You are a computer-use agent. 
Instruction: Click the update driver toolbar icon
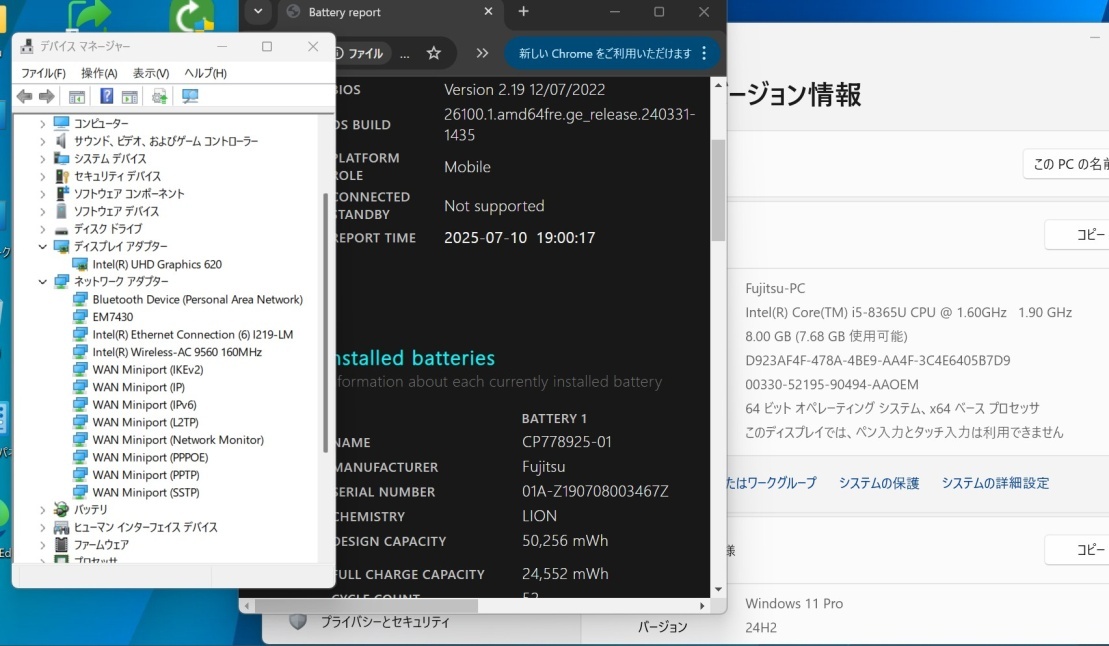pos(159,96)
